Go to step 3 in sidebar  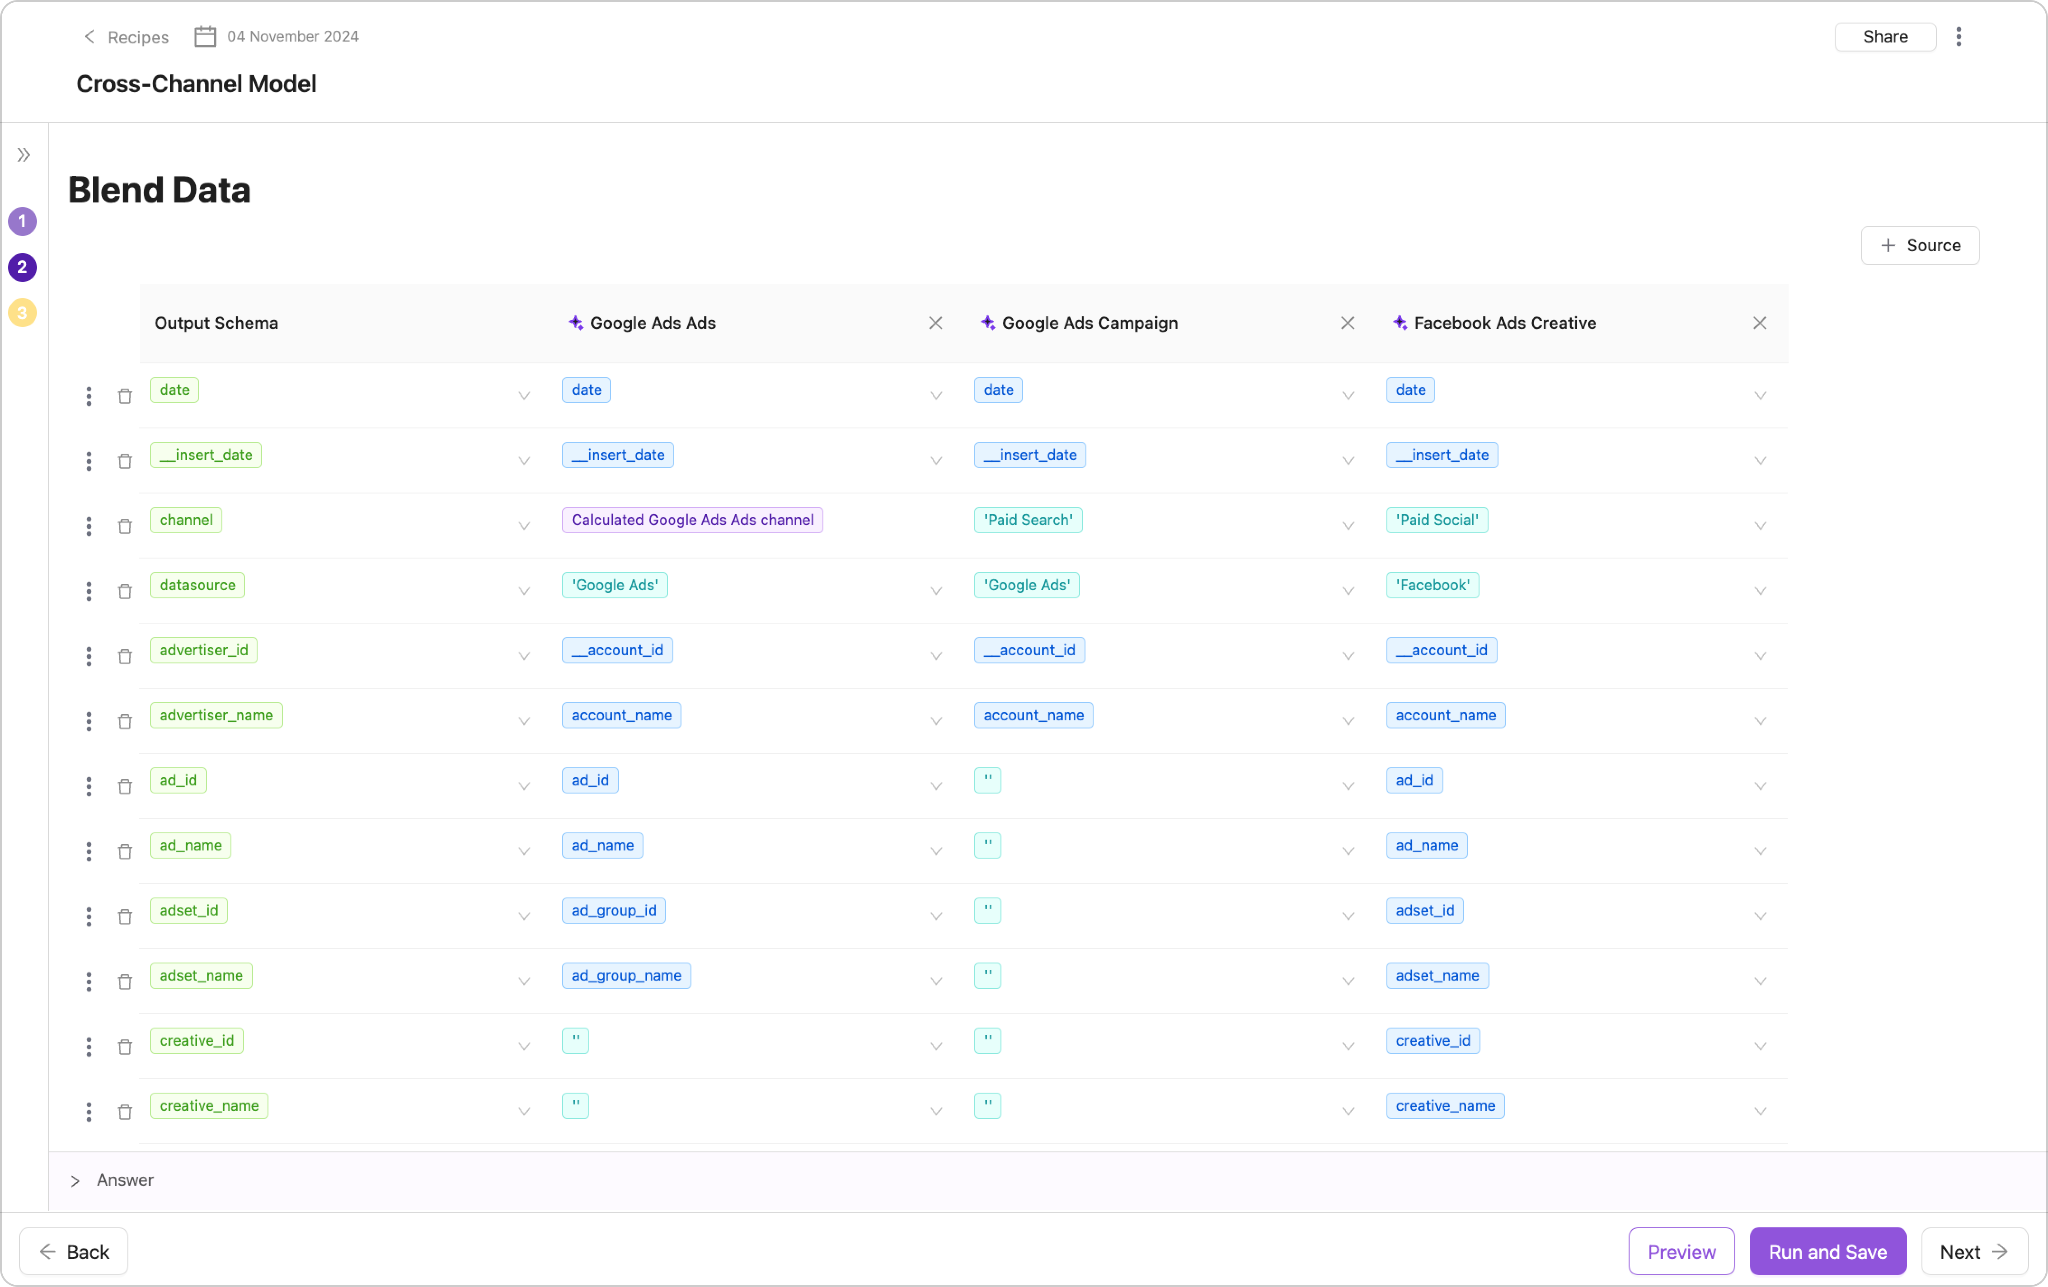(x=22, y=313)
